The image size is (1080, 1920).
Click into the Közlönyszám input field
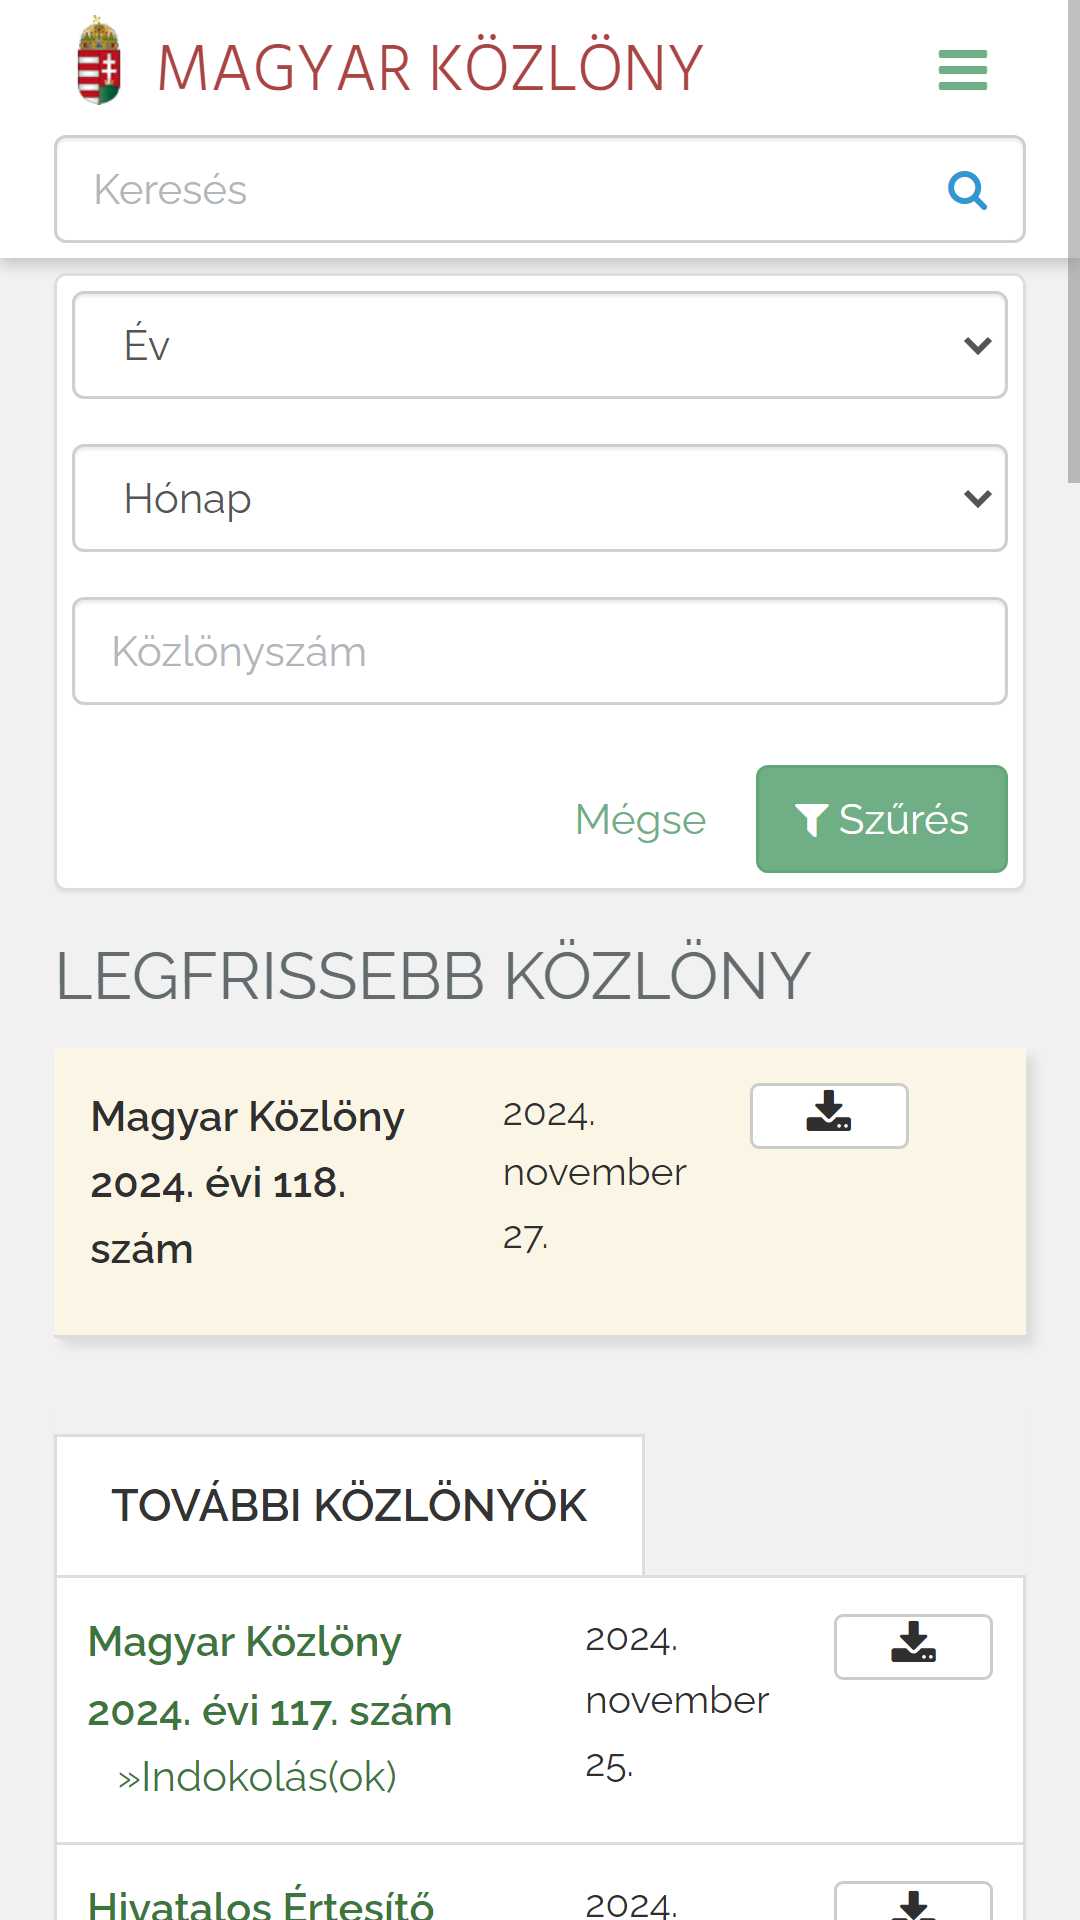[x=540, y=651]
